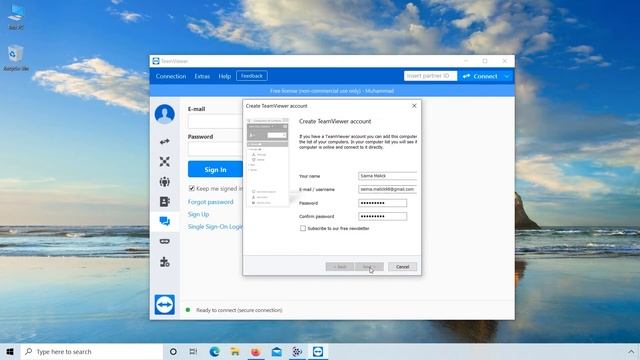Viewport: 640px width, 360px height.
Task: Open the Remote Management sidebar icon
Action: click(x=164, y=162)
